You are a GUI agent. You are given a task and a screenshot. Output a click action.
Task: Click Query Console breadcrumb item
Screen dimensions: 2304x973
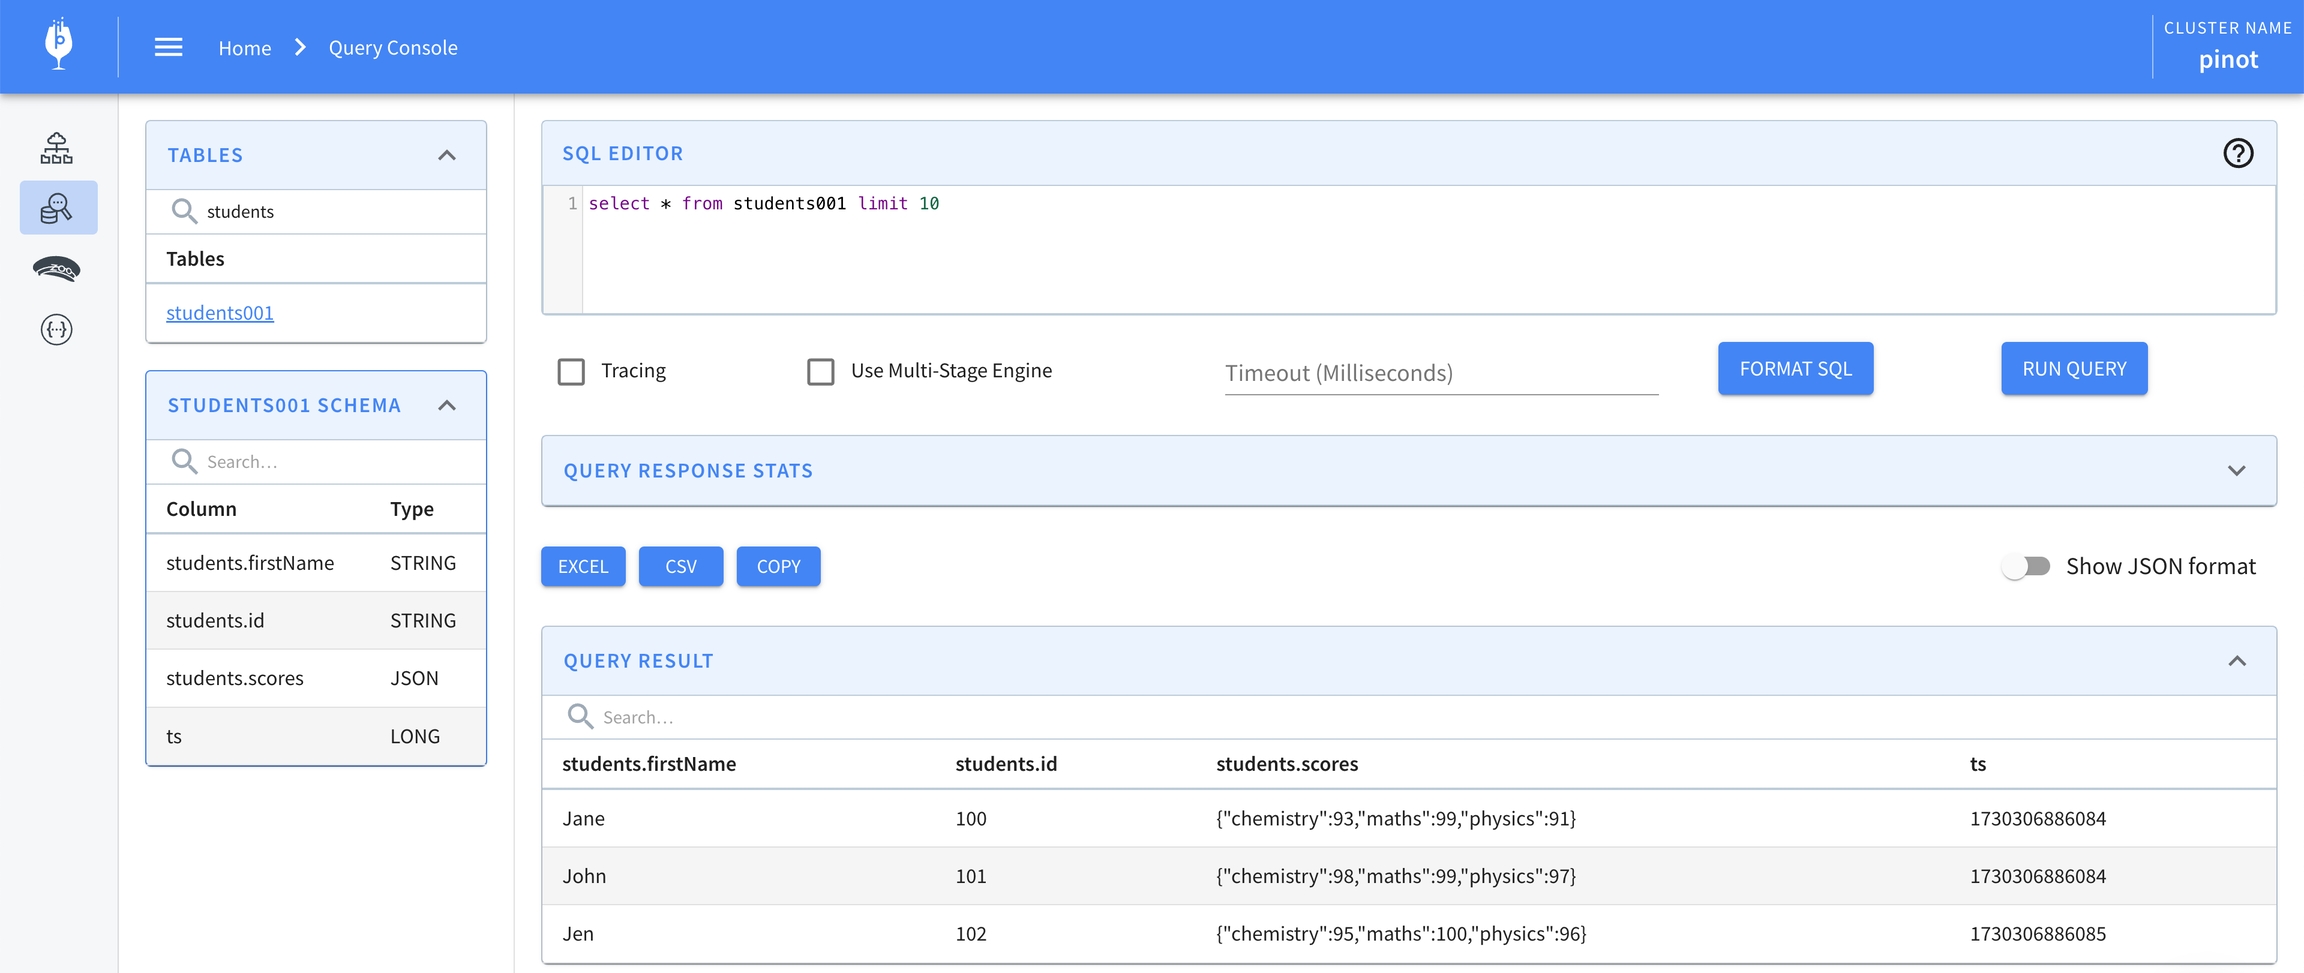tap(393, 47)
